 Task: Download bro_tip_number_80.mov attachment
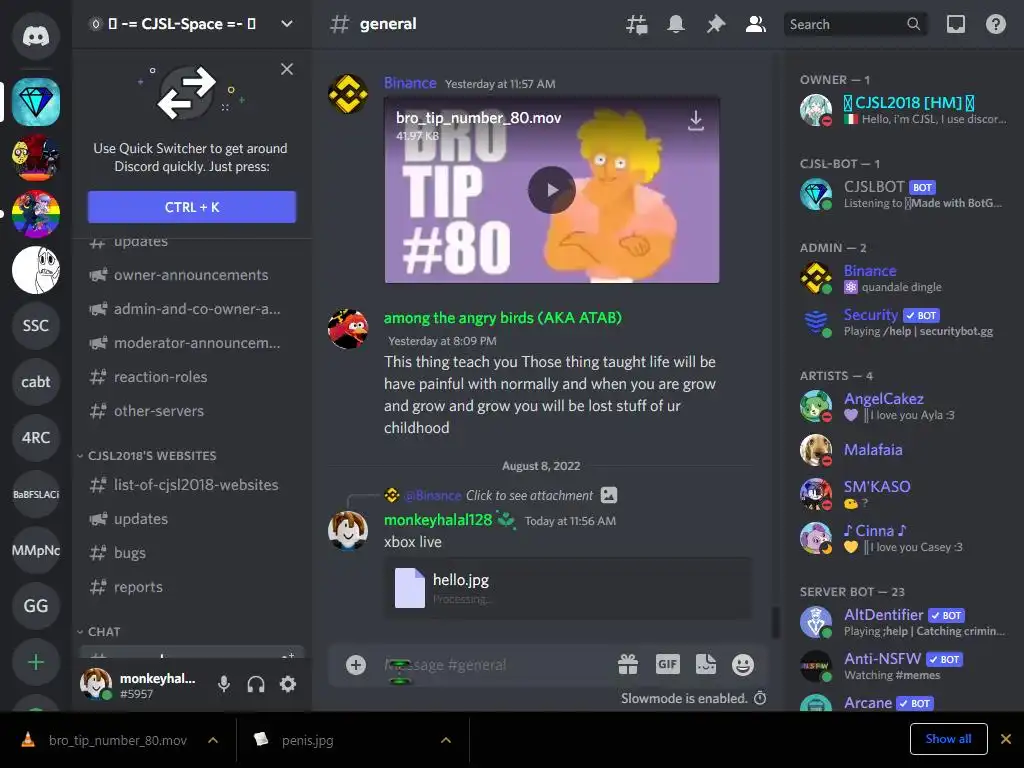tap(696, 120)
